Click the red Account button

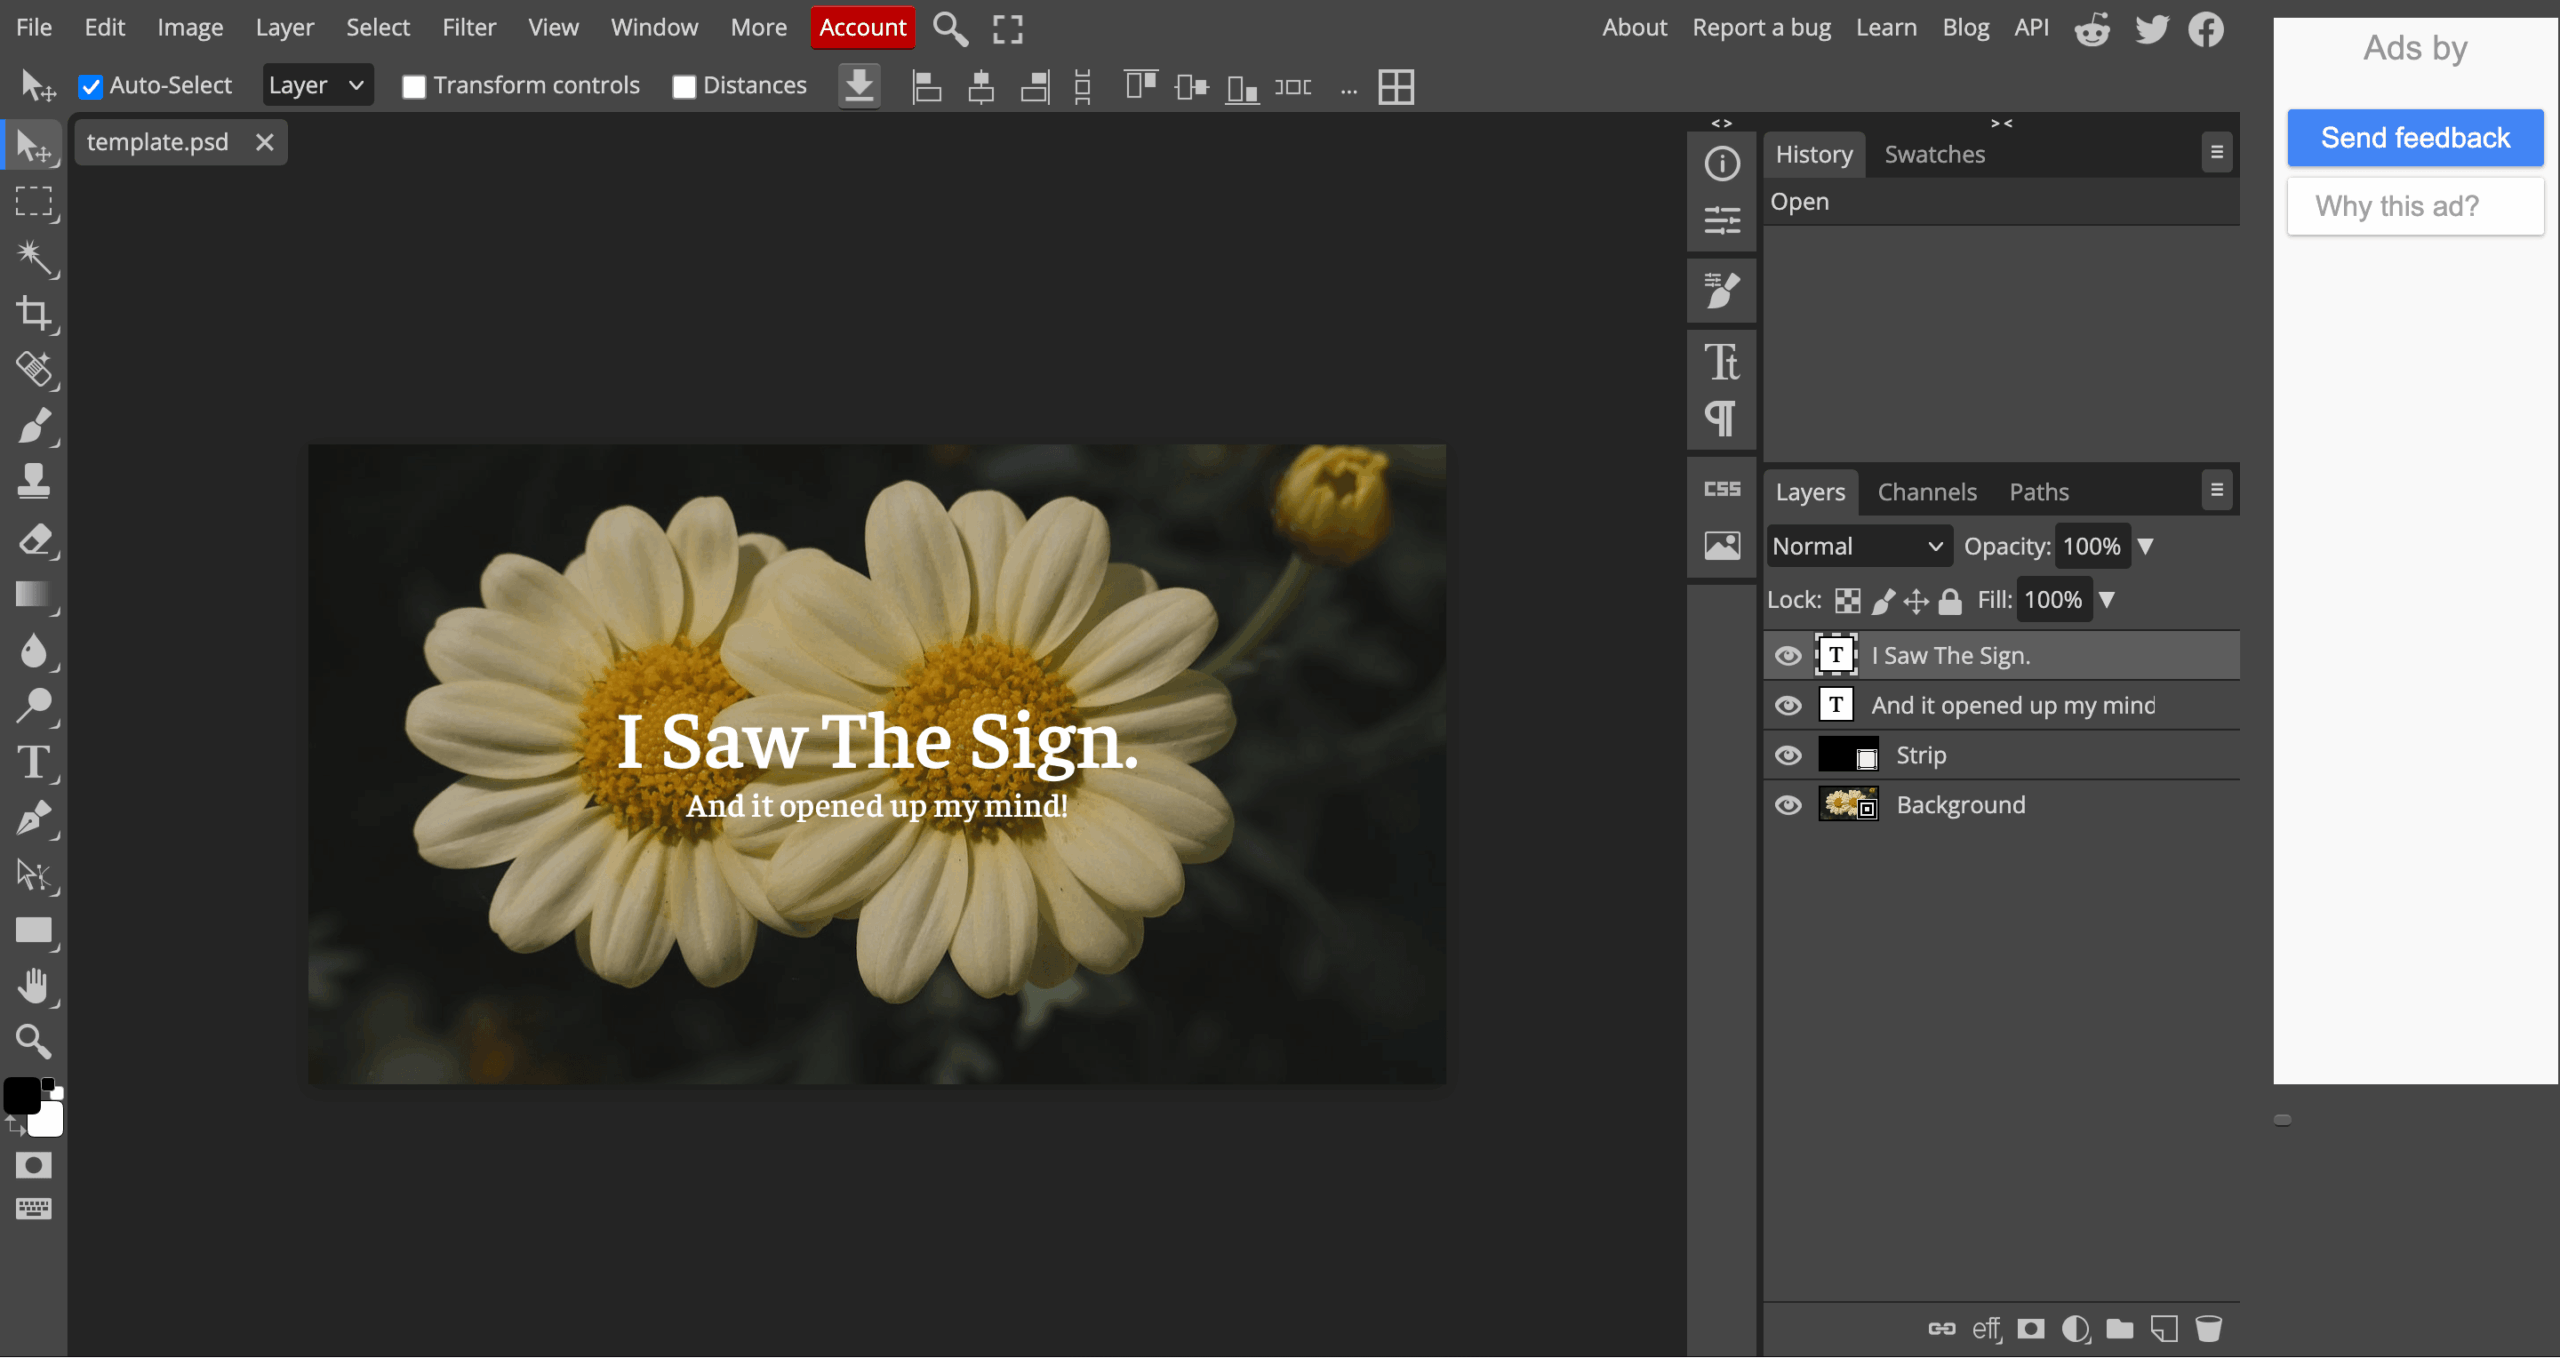point(863,28)
